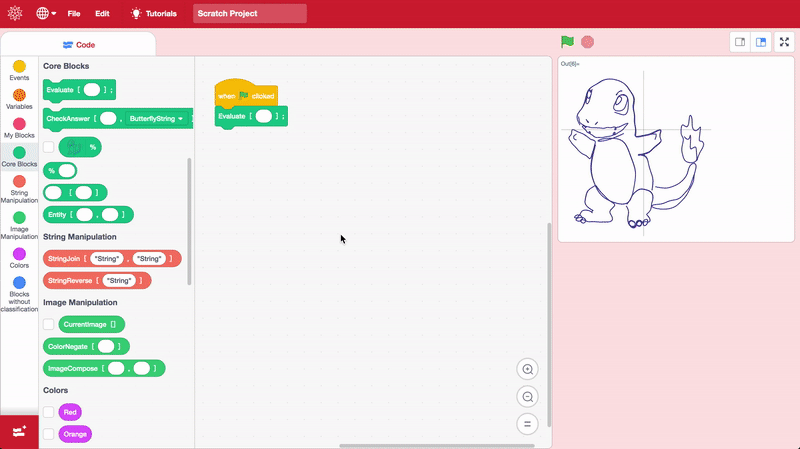Open the globe language selector

[45, 13]
